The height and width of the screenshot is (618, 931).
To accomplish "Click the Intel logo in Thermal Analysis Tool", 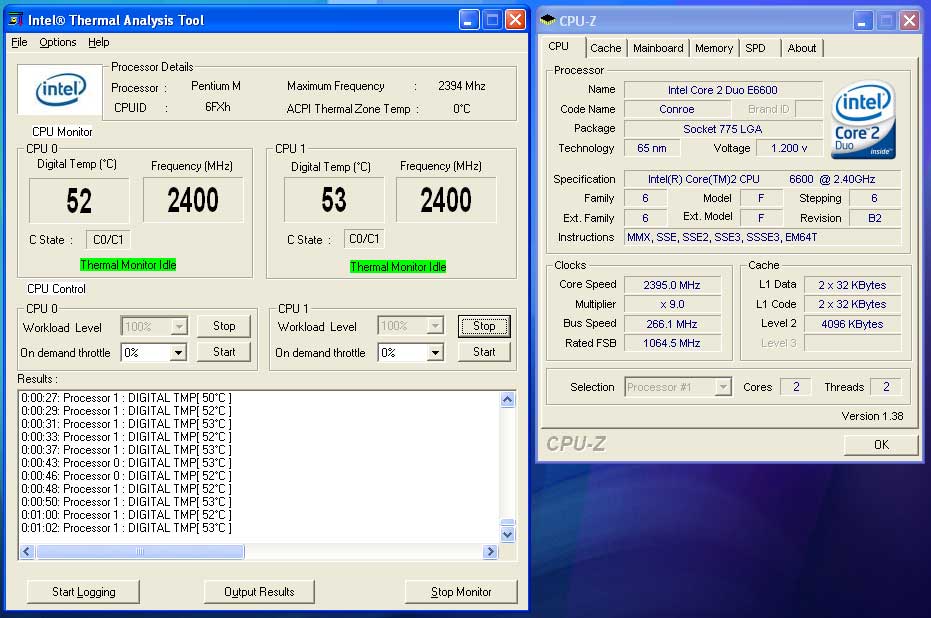I will pos(60,90).
